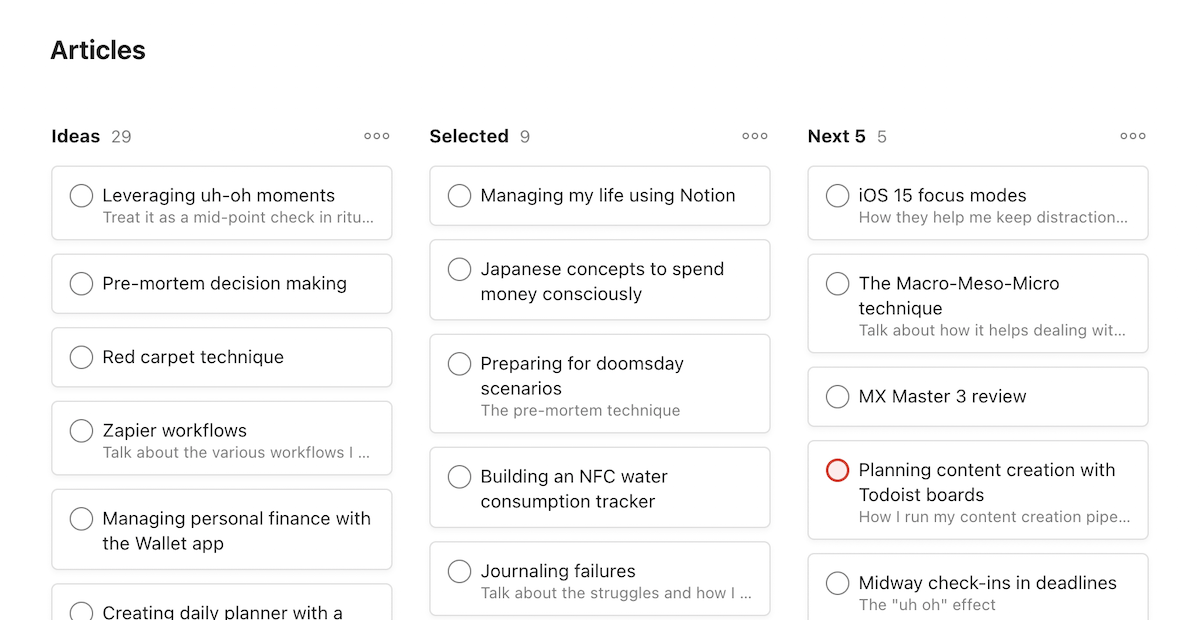
Task: Open 'Building an NFC water consumption tracker' card
Action: pos(574,489)
